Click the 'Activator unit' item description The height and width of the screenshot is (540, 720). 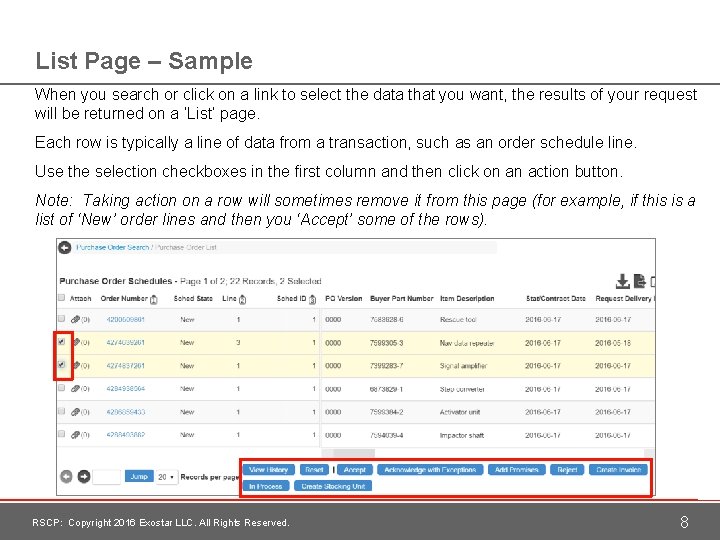pos(460,412)
